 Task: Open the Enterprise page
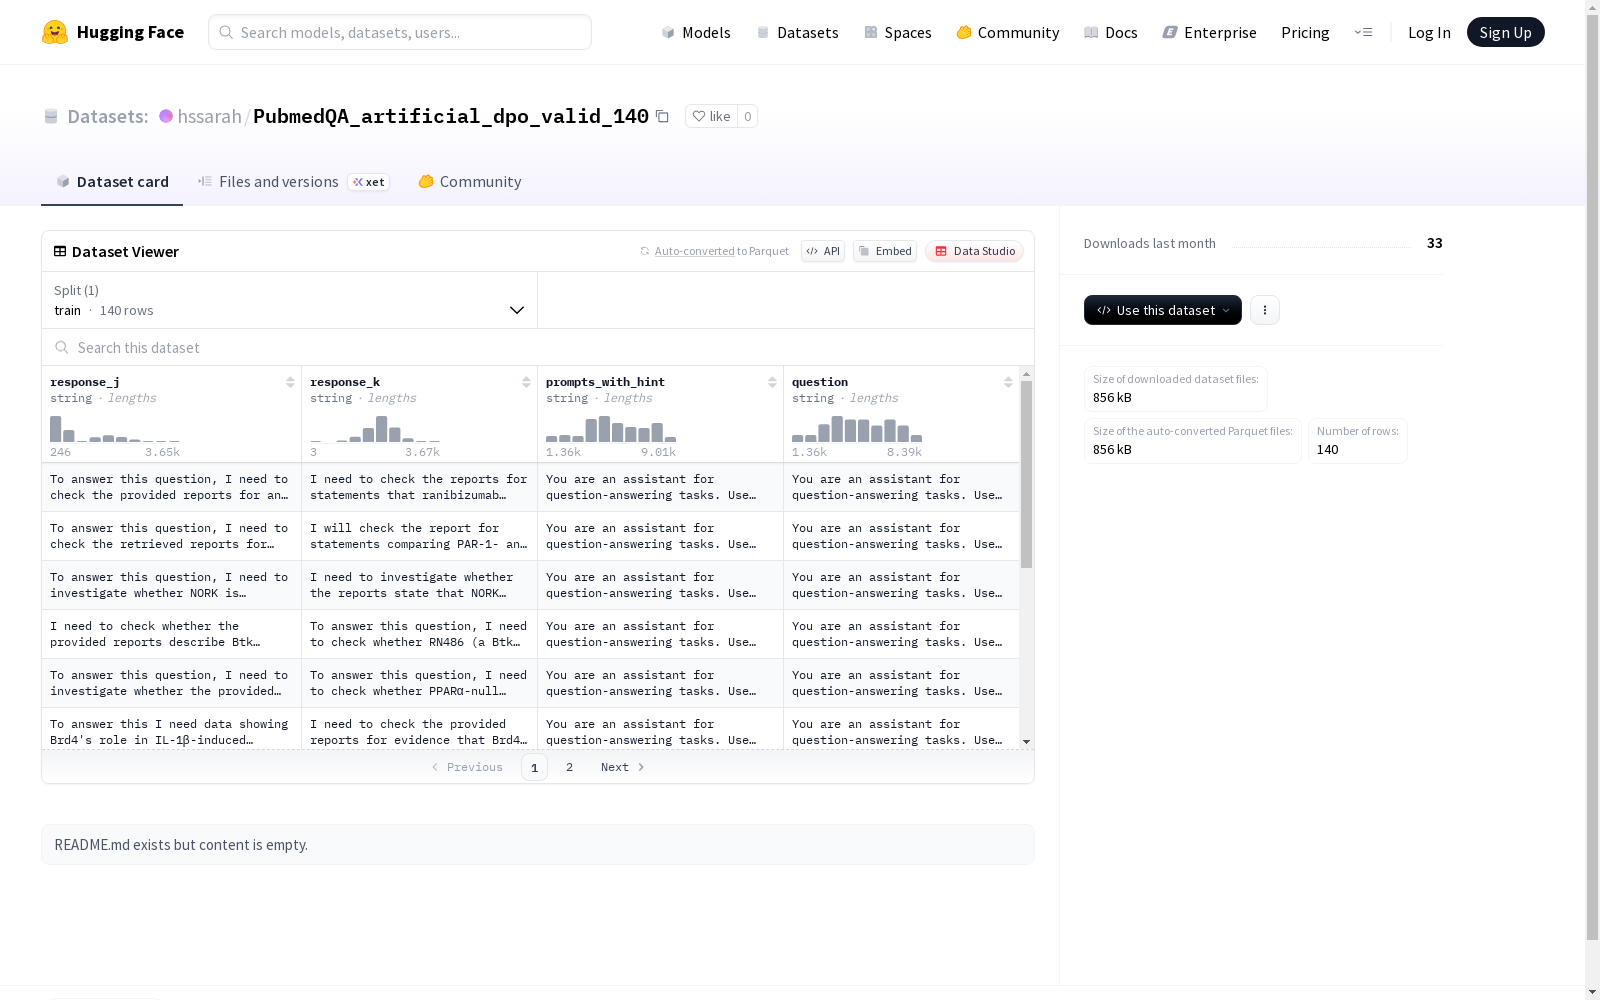pos(1210,32)
